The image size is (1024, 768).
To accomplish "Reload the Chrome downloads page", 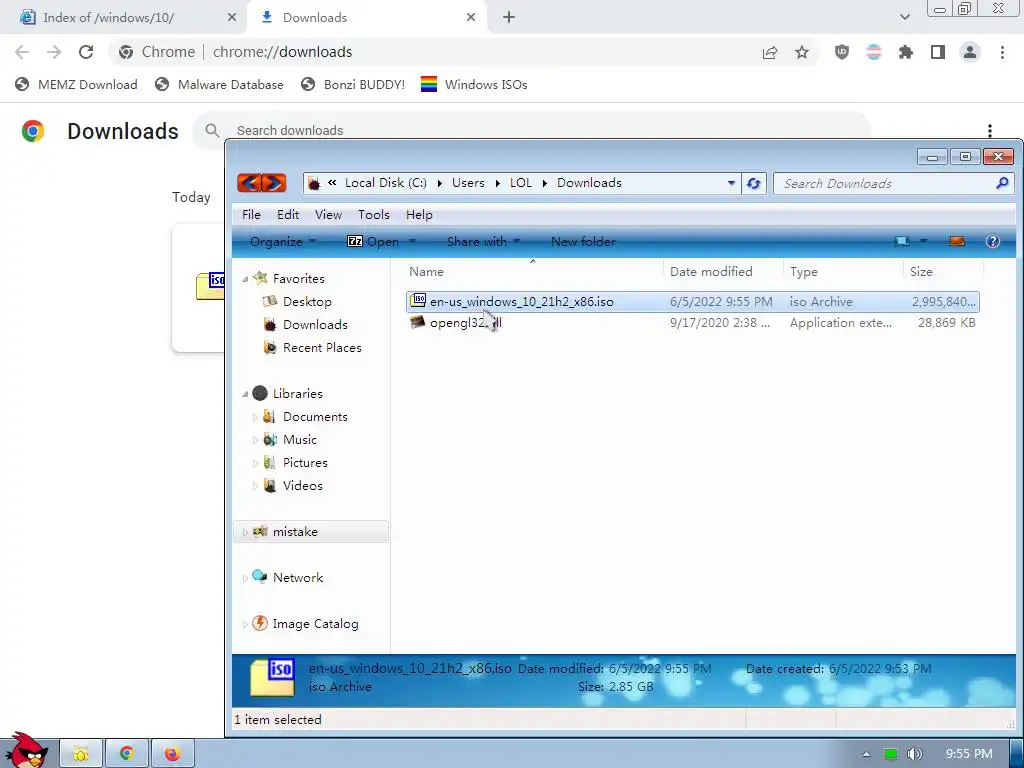I will 86,52.
